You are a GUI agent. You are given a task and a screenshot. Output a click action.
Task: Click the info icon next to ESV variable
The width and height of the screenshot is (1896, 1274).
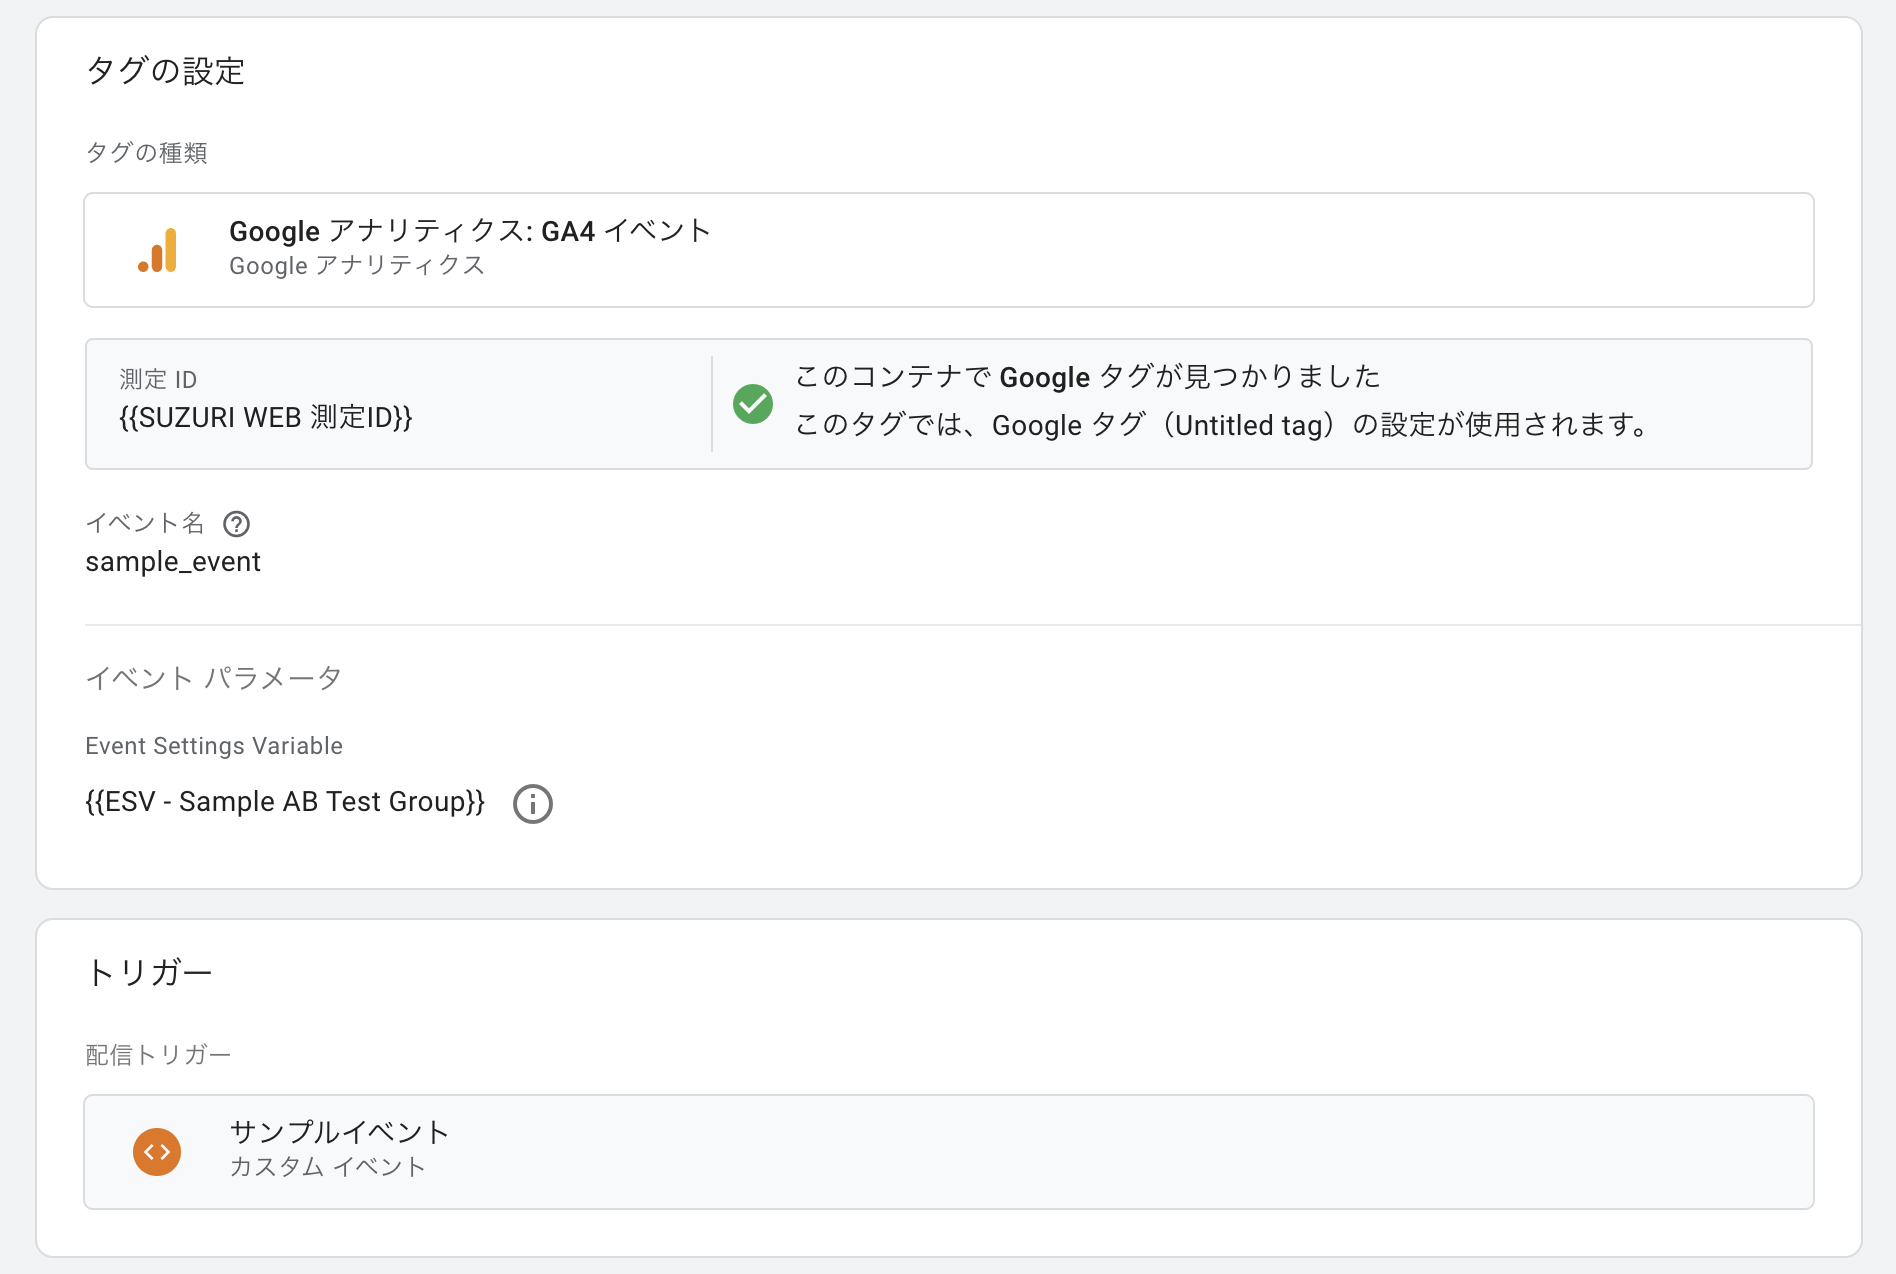(x=532, y=804)
